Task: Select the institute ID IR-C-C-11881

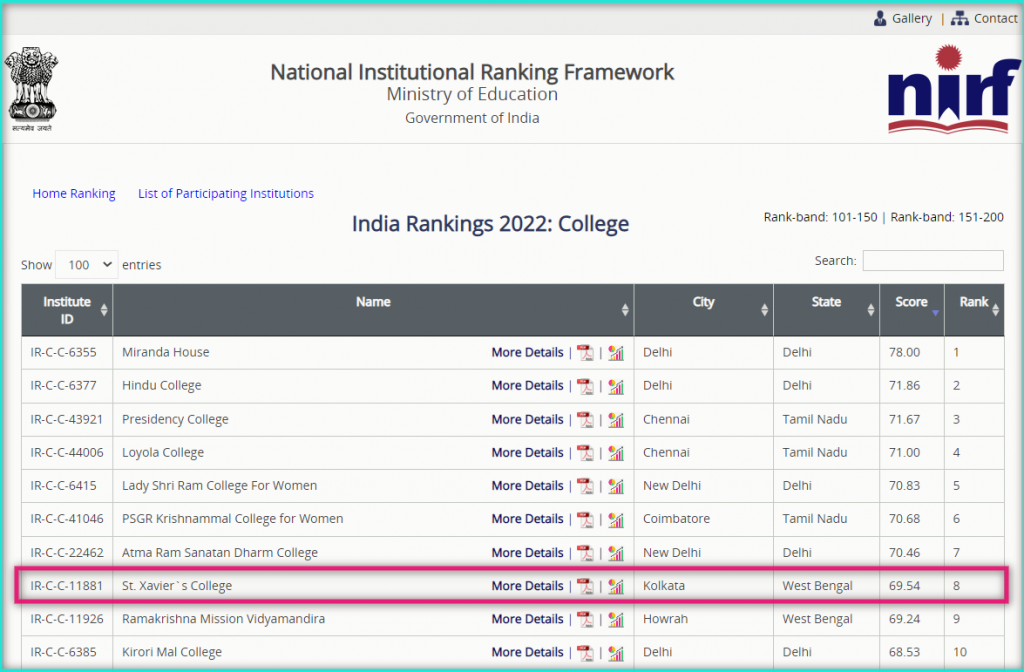Action: (x=67, y=586)
